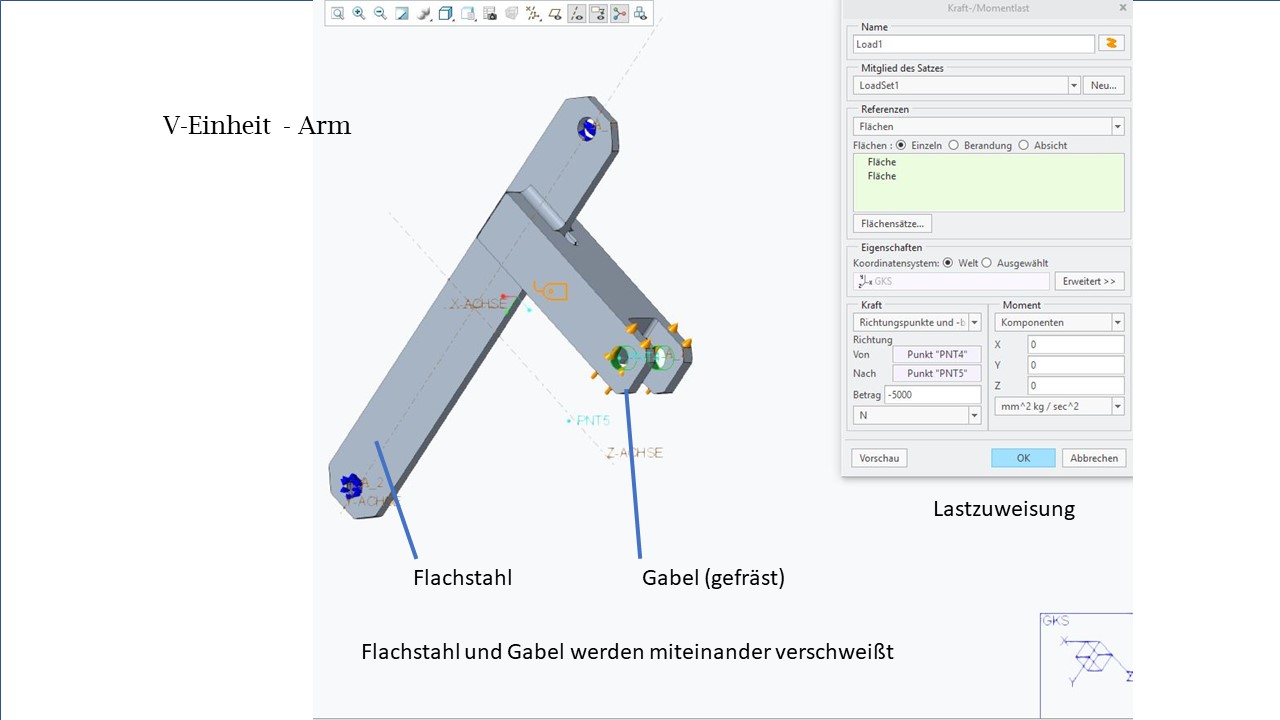Select the first Fläche list entry
The image size is (1280, 720).
click(x=882, y=162)
